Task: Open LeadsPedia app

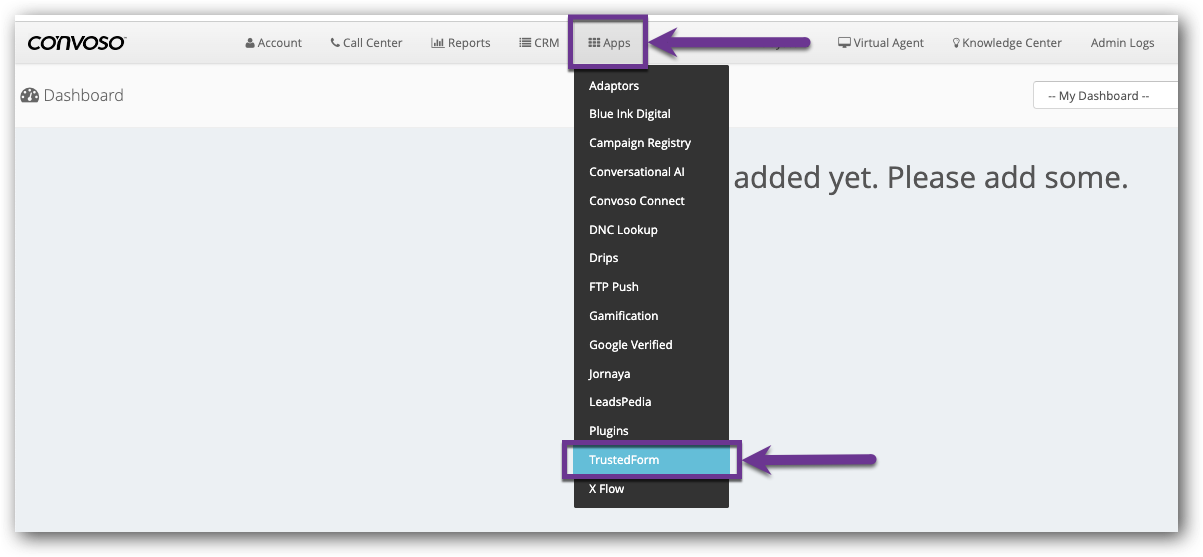Action: point(651,402)
